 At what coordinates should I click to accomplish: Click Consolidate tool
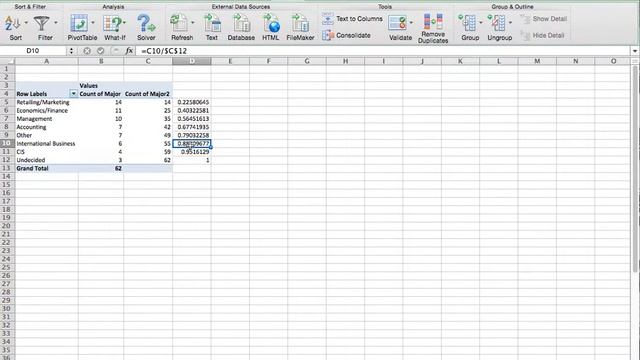coord(346,36)
